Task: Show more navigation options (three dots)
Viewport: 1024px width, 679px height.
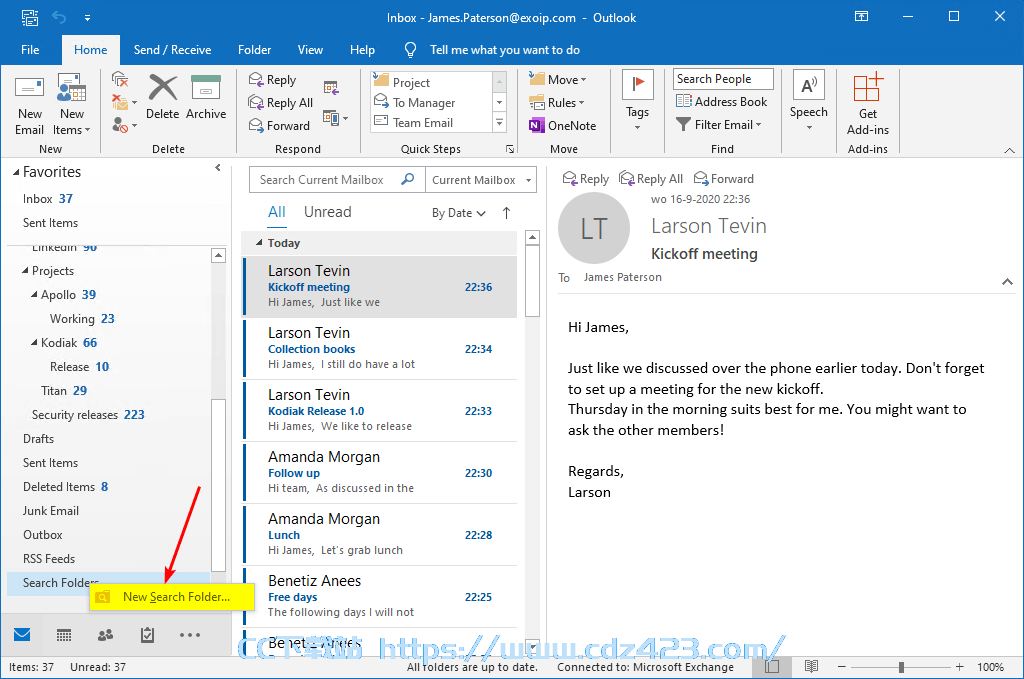Action: tap(190, 635)
